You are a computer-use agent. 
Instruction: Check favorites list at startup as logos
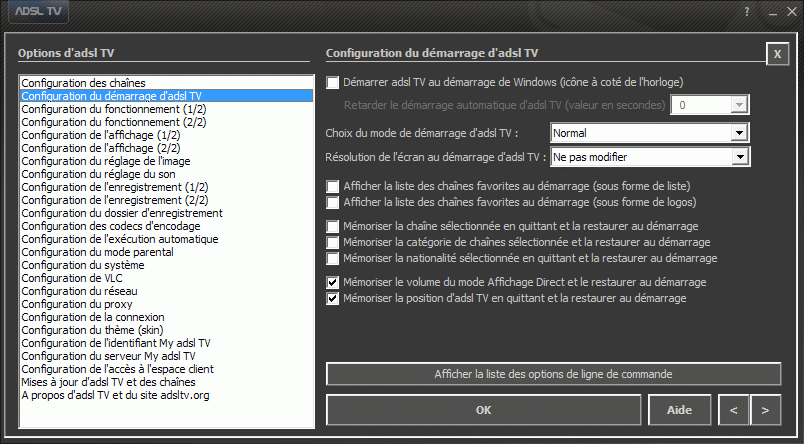(x=332, y=203)
